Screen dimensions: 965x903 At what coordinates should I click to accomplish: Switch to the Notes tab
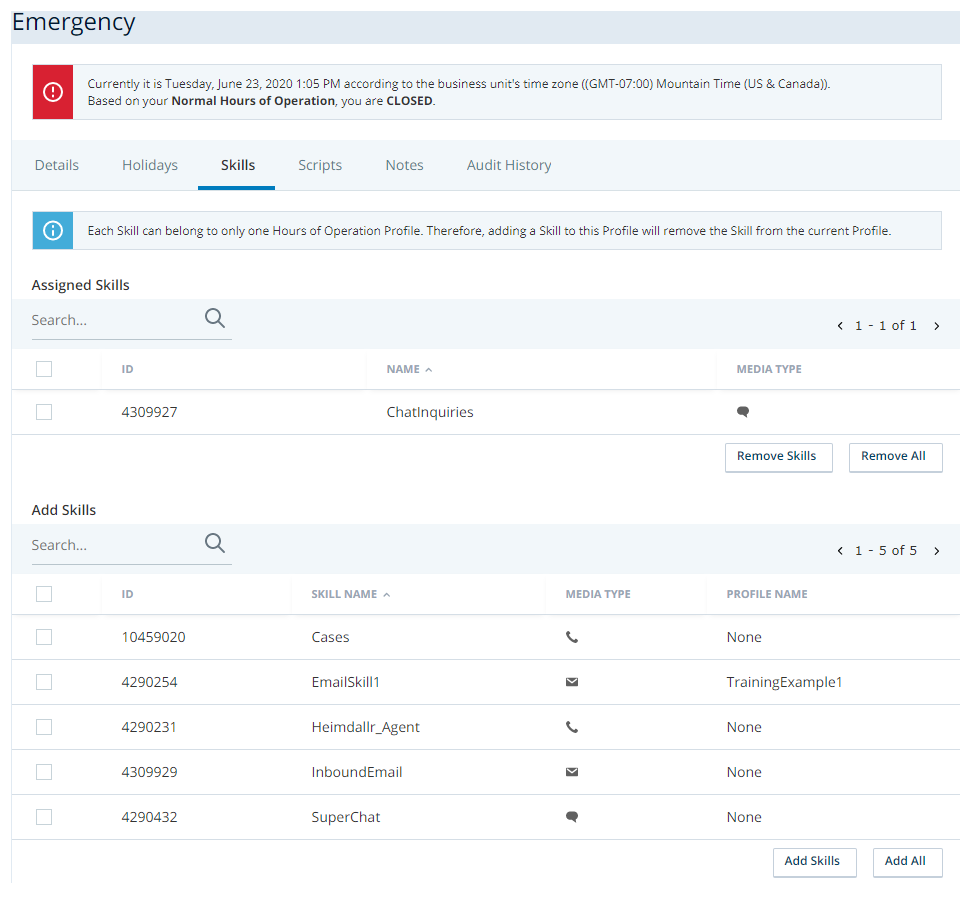pos(404,165)
